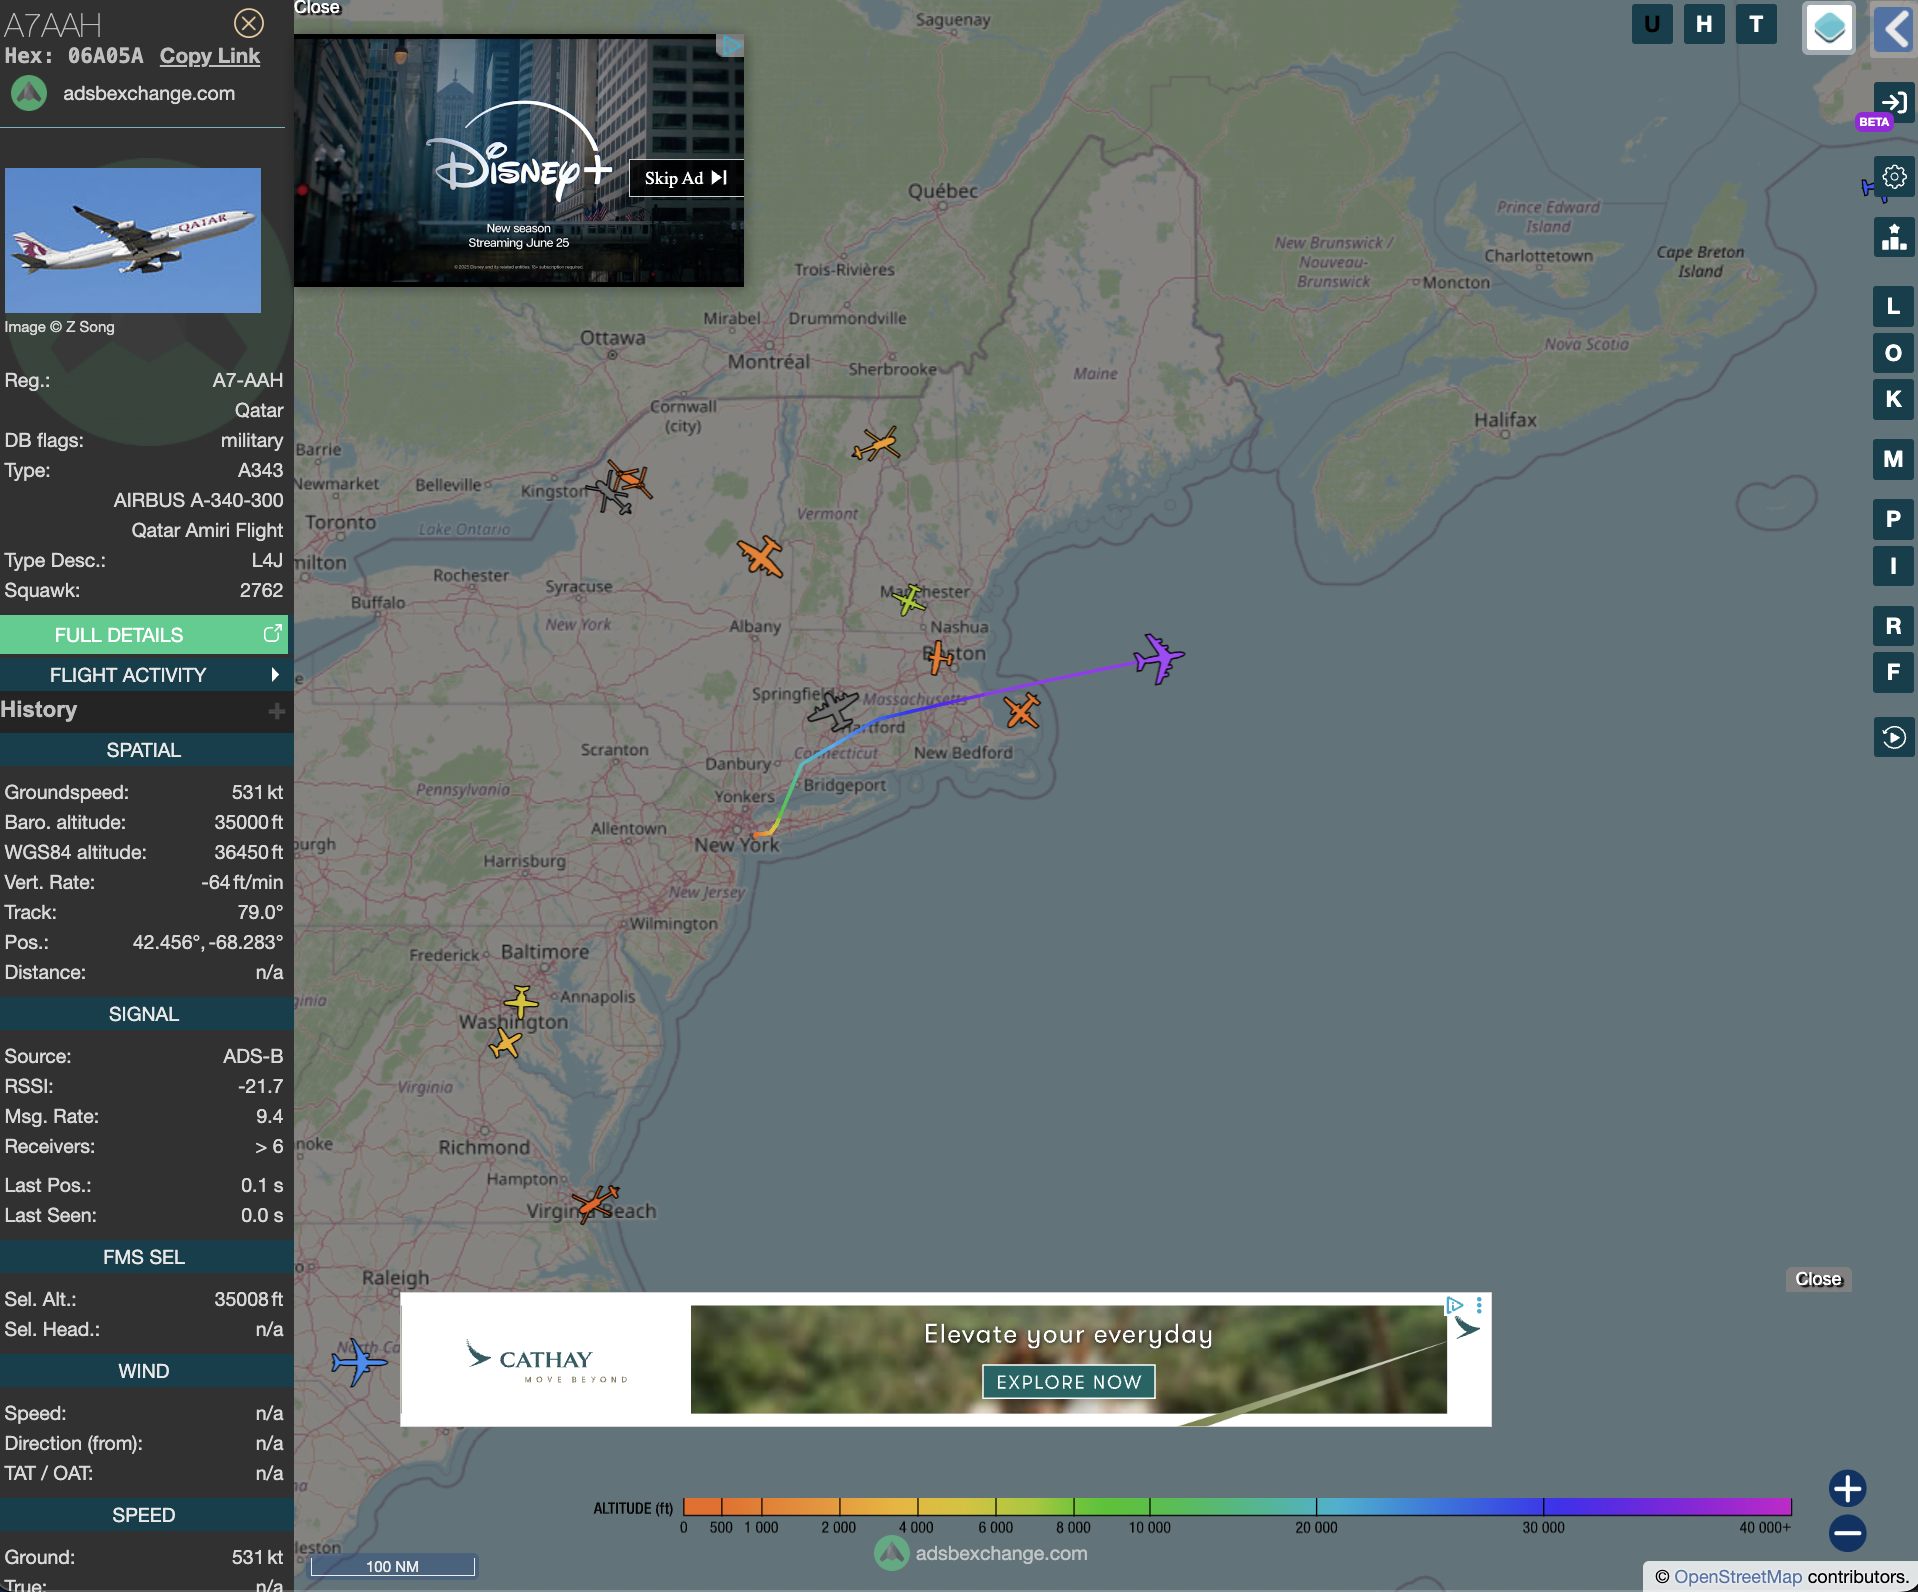
Task: Toggle the P persistence button
Action: pyautogui.click(x=1894, y=519)
